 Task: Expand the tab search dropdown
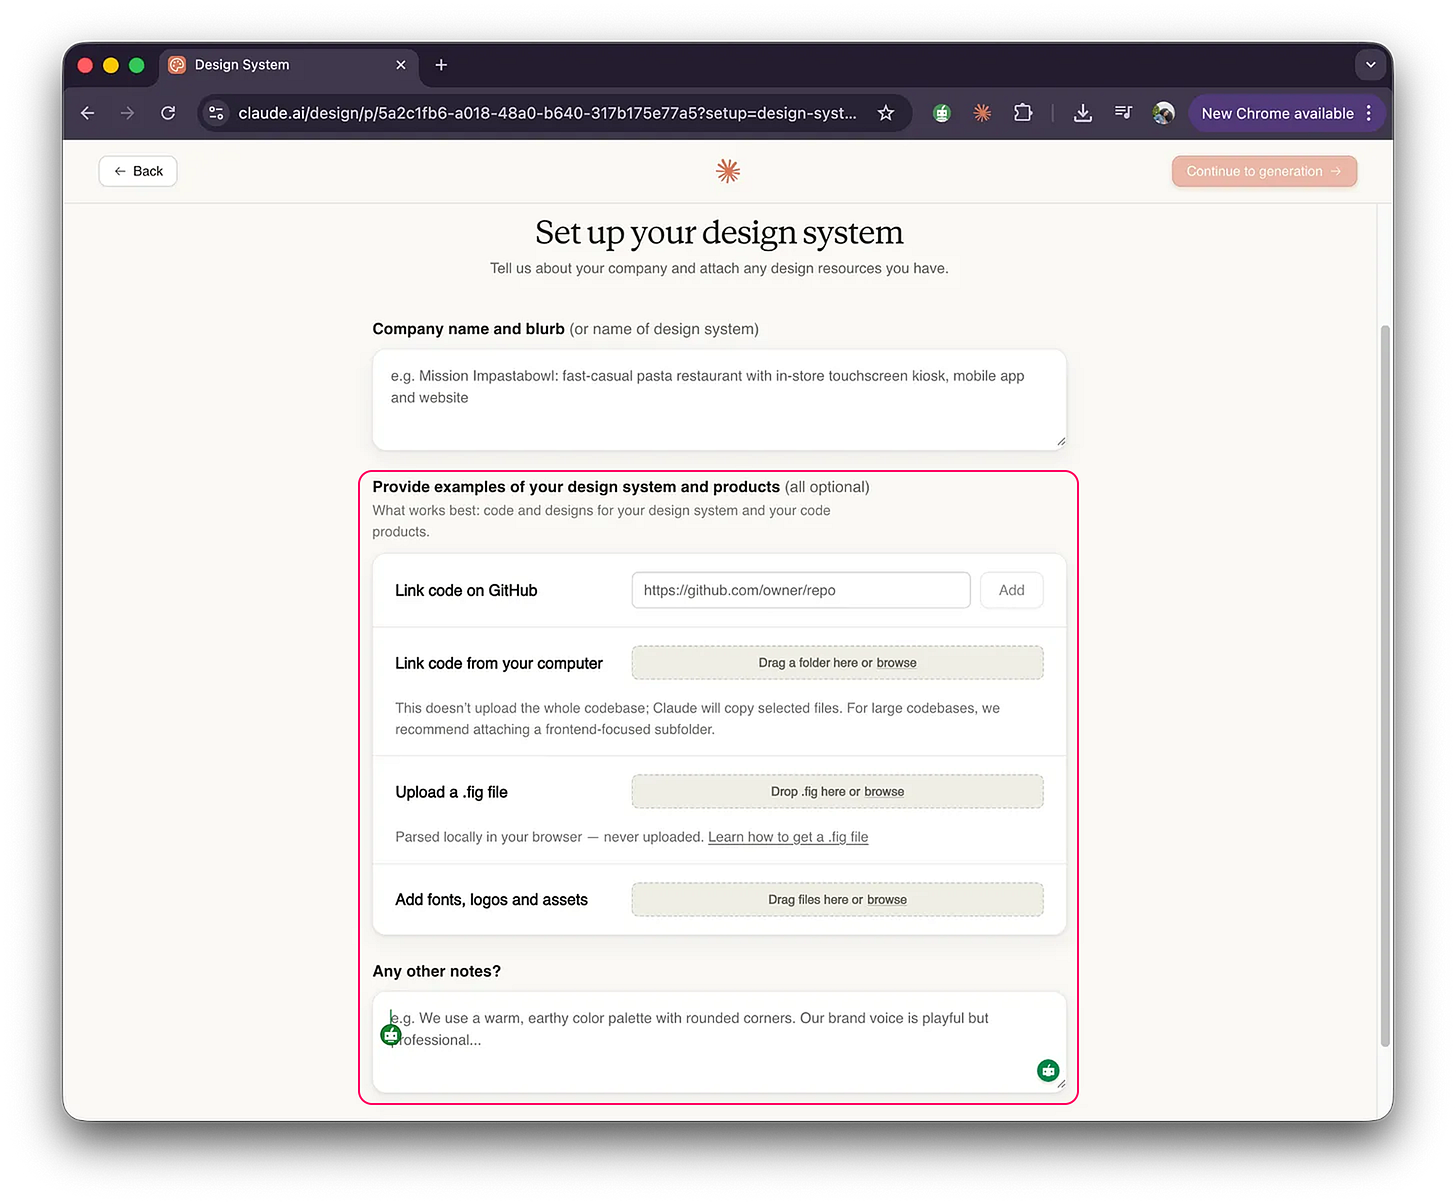click(x=1371, y=65)
